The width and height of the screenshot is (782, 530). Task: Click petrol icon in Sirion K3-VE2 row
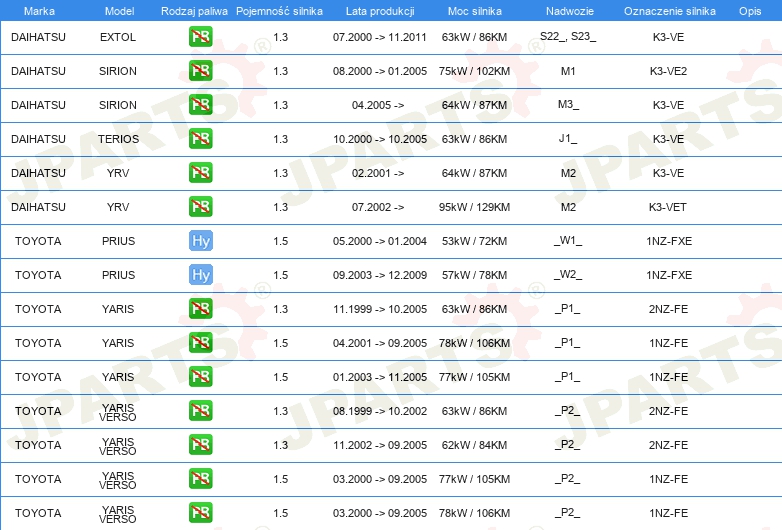(x=200, y=71)
